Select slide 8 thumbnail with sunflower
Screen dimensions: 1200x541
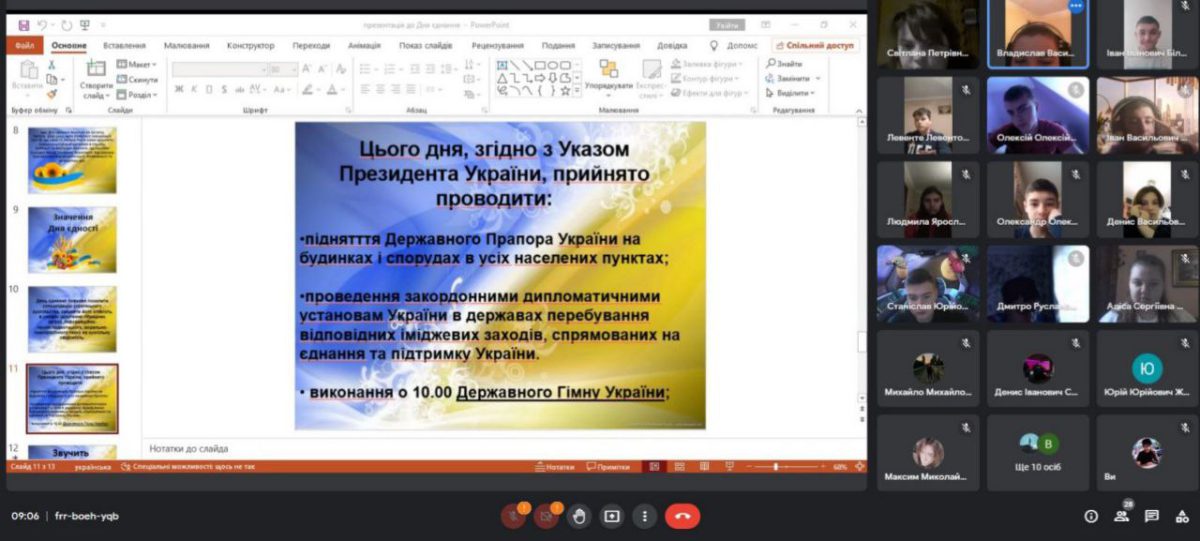click(72, 160)
